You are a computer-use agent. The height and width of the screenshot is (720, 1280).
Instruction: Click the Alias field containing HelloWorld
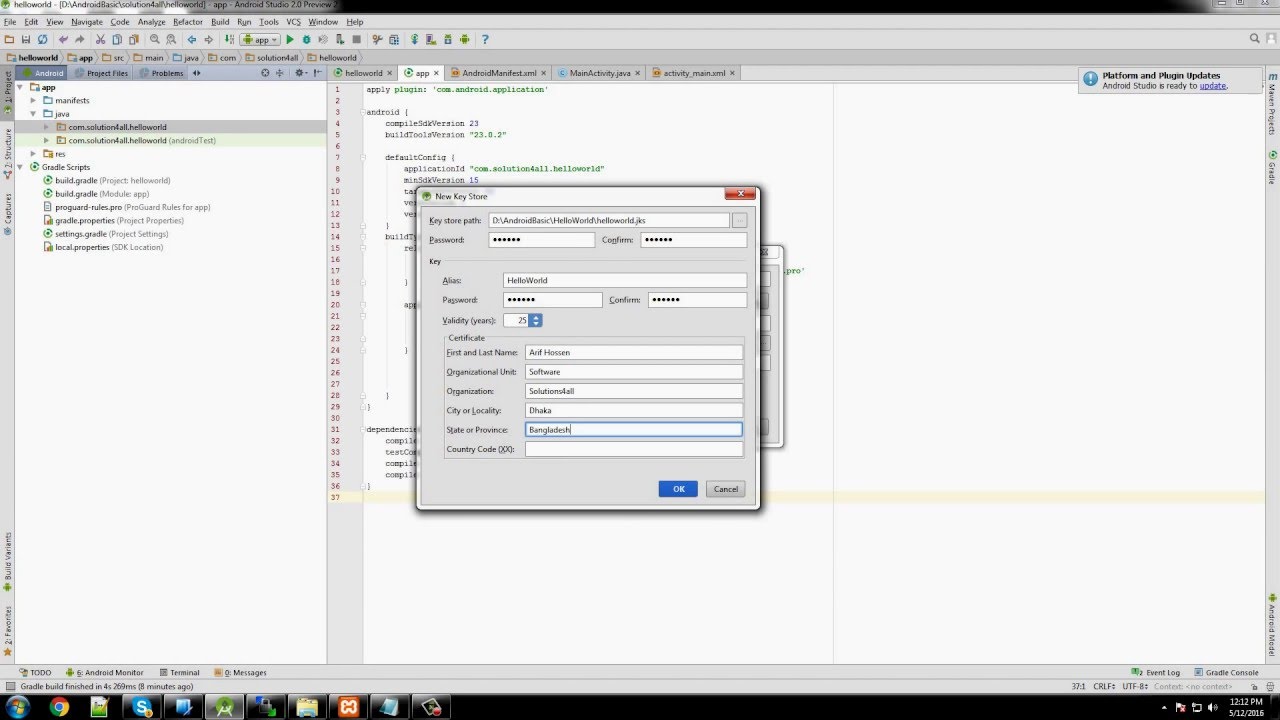pyautogui.click(x=624, y=280)
